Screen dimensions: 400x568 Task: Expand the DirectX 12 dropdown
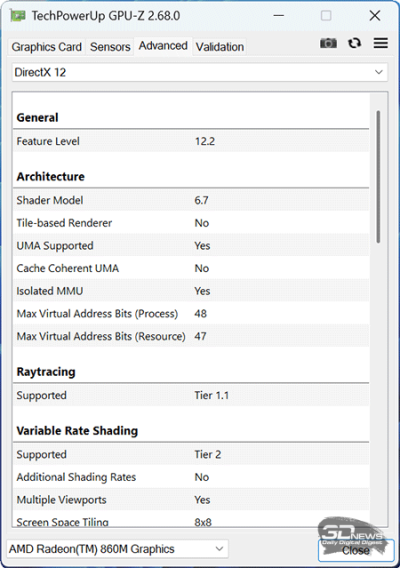pyautogui.click(x=200, y=72)
